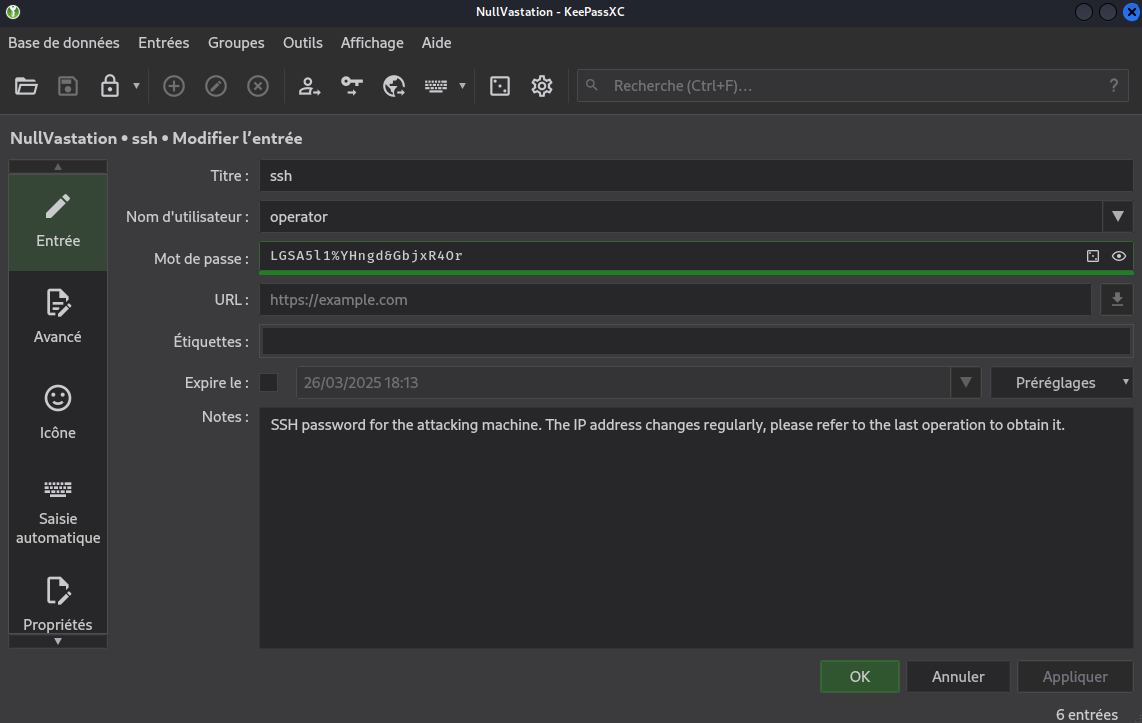Select the Icône sidebar section
The image size is (1142, 723).
[58, 413]
